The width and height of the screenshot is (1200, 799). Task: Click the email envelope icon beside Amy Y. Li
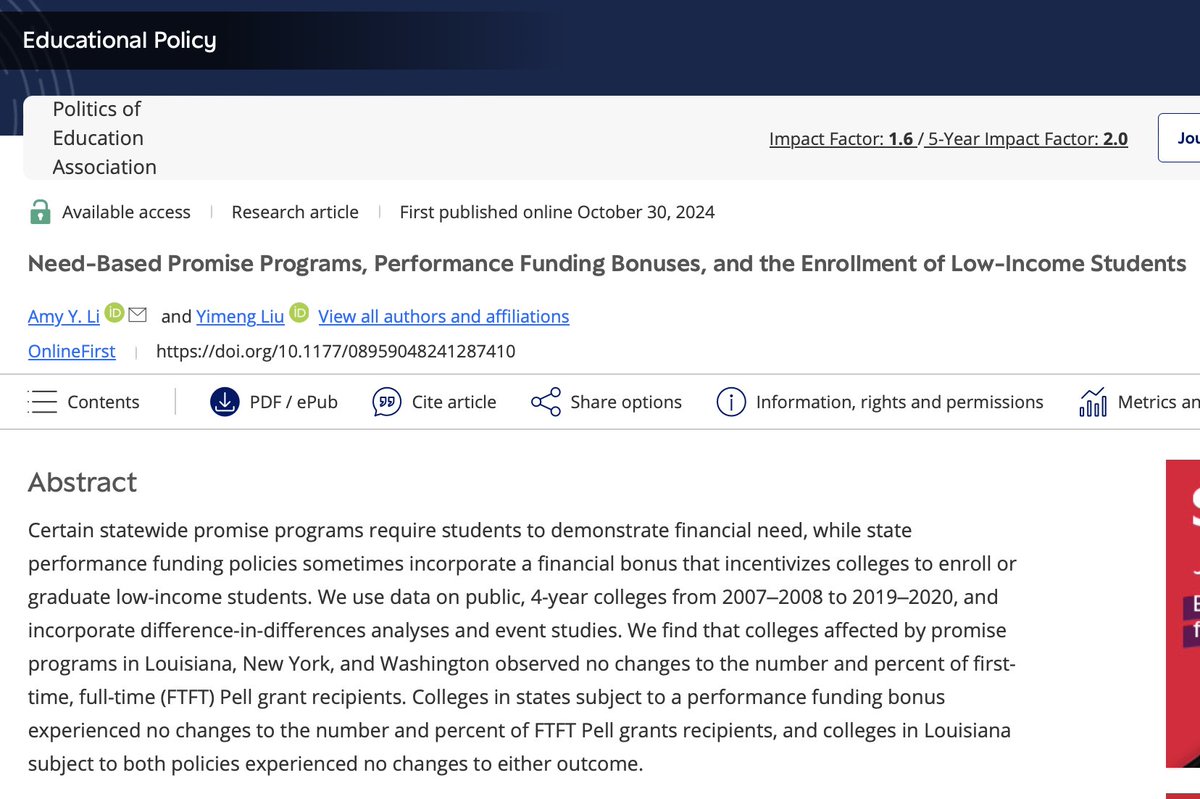[138, 315]
